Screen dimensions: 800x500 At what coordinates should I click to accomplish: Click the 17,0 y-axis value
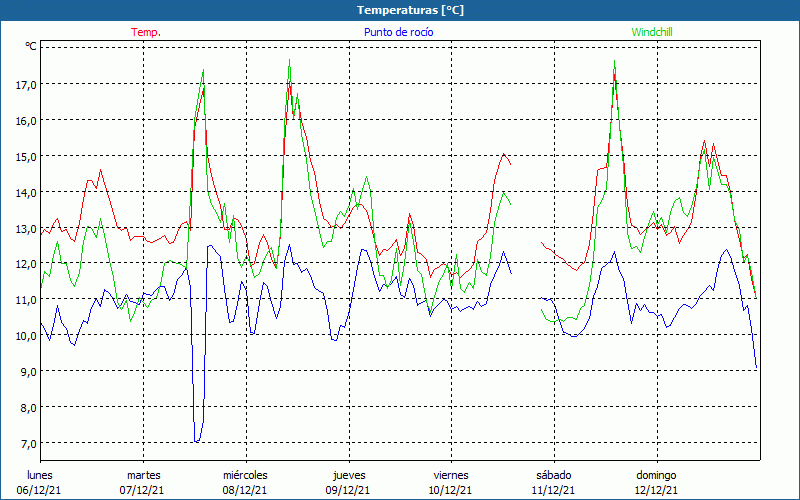[x=26, y=85]
